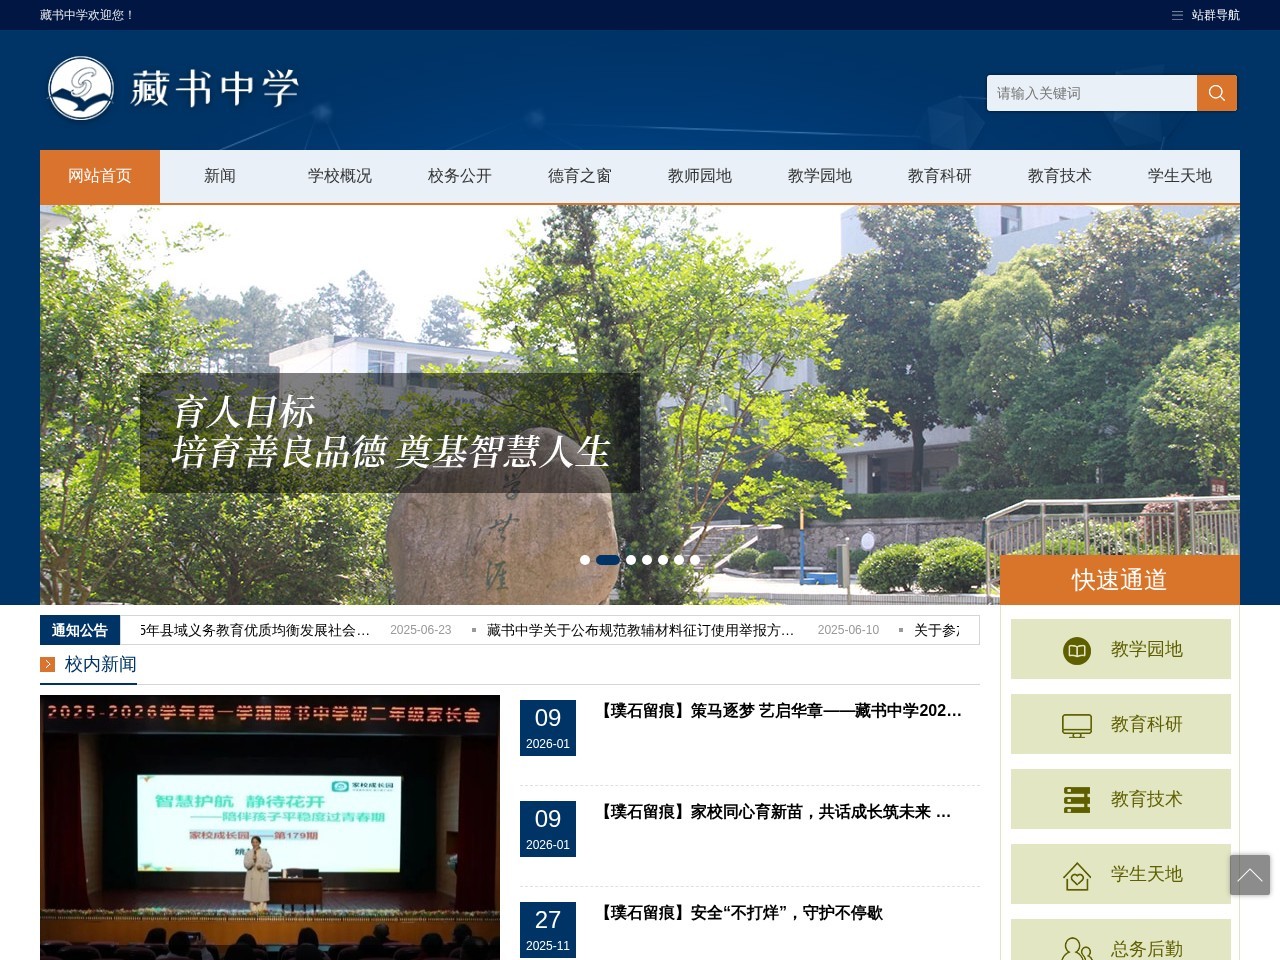The height and width of the screenshot is (960, 1280).
Task: Click the house icon beside 学生天地
Action: [x=1076, y=876]
